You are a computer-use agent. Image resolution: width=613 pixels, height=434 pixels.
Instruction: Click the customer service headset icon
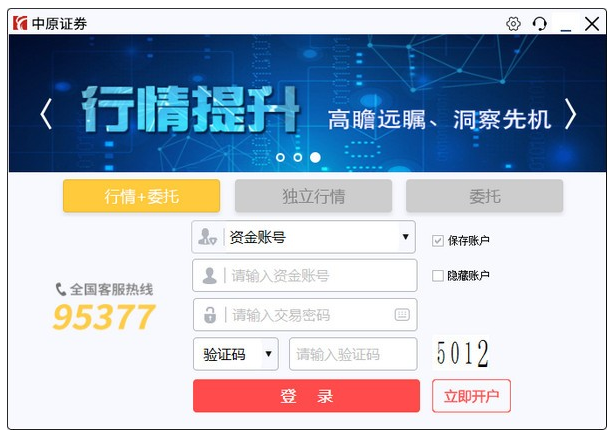540,24
